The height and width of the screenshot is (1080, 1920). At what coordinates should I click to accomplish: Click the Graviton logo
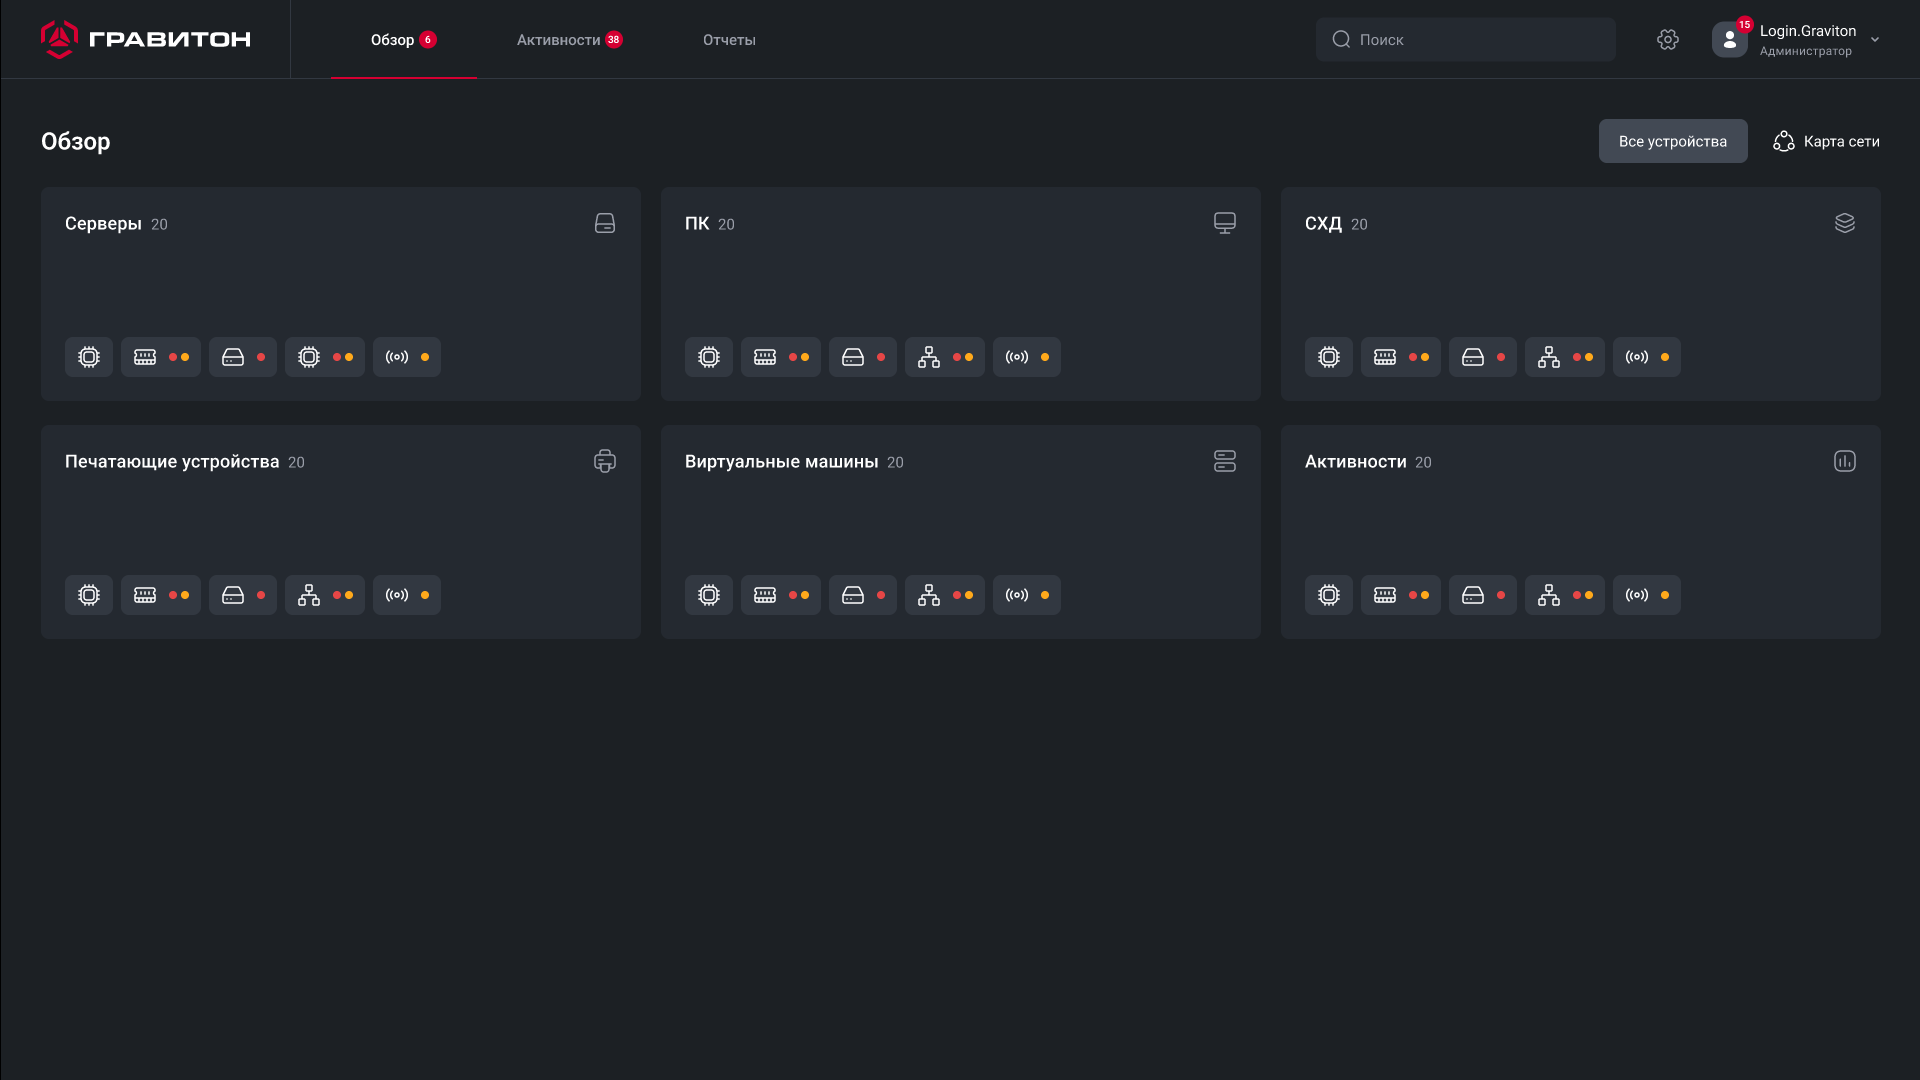click(x=145, y=39)
